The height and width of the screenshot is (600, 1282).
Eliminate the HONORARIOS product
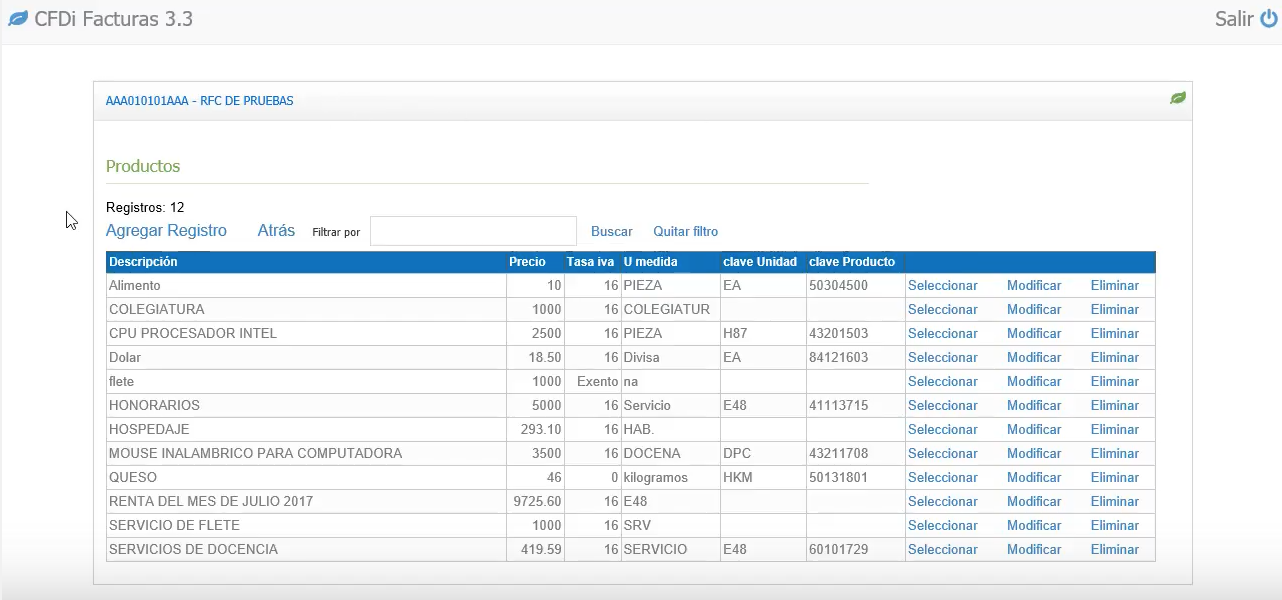click(1114, 406)
